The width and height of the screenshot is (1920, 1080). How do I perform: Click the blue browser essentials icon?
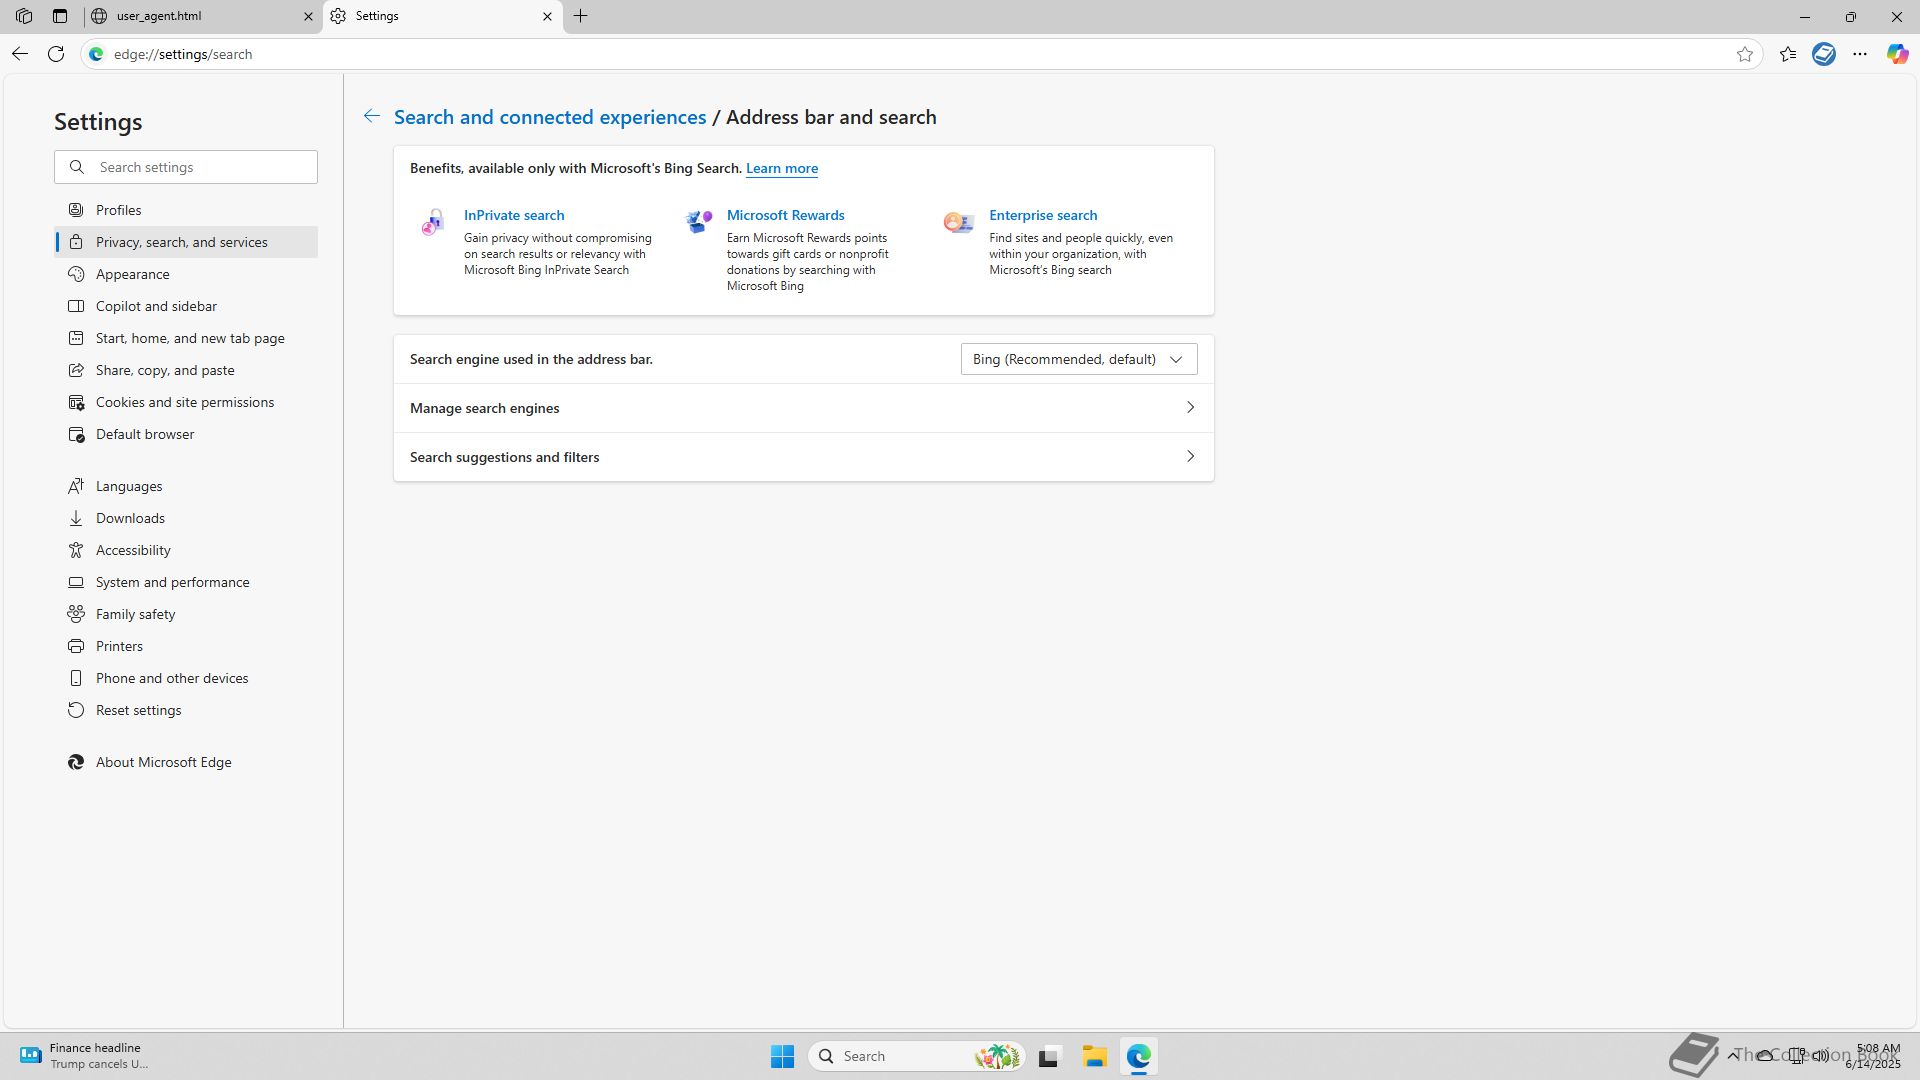coord(1824,54)
